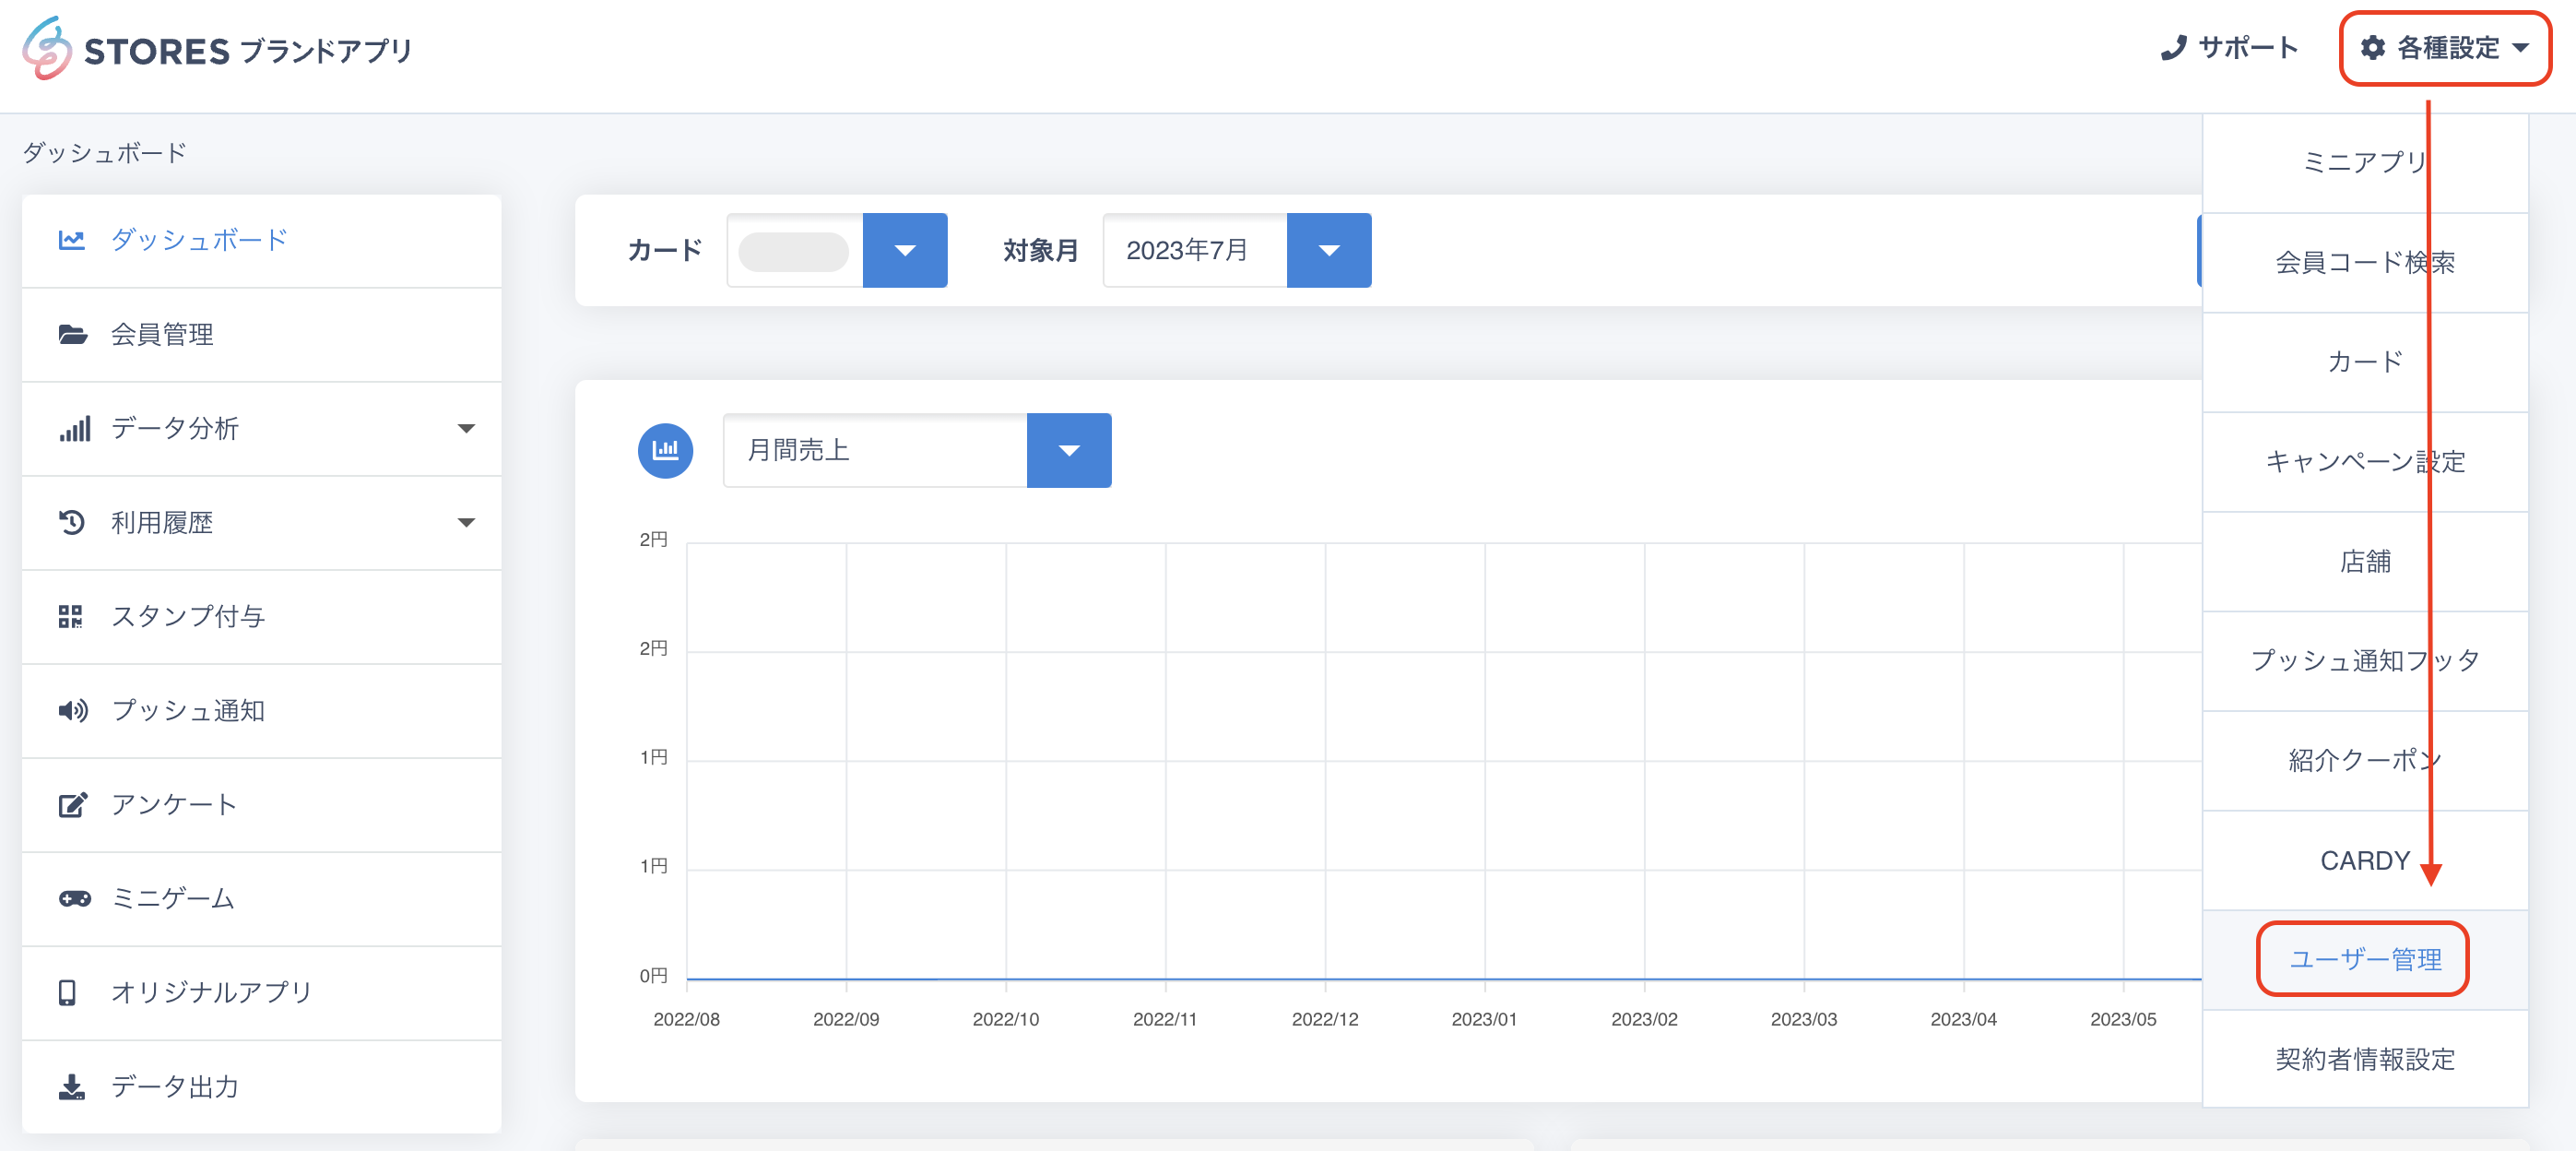
Task: Click the survey pencil edit icon
Action: [x=72, y=804]
